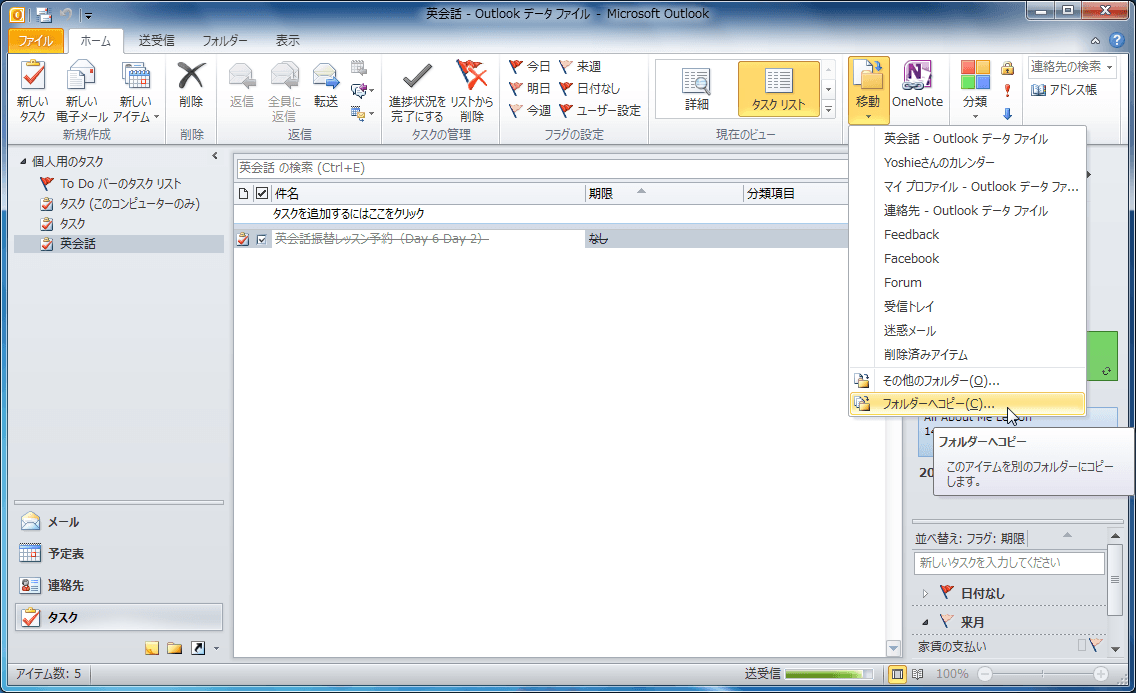Screen dimensions: 1136x693
Task: Click the Private lock icon
Action: 1007,68
